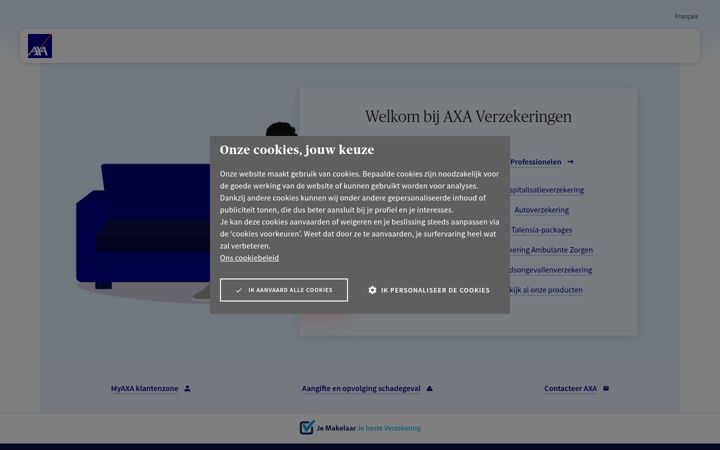Open the Autoverzekering link
This screenshot has width=720, height=450.
coord(541,210)
